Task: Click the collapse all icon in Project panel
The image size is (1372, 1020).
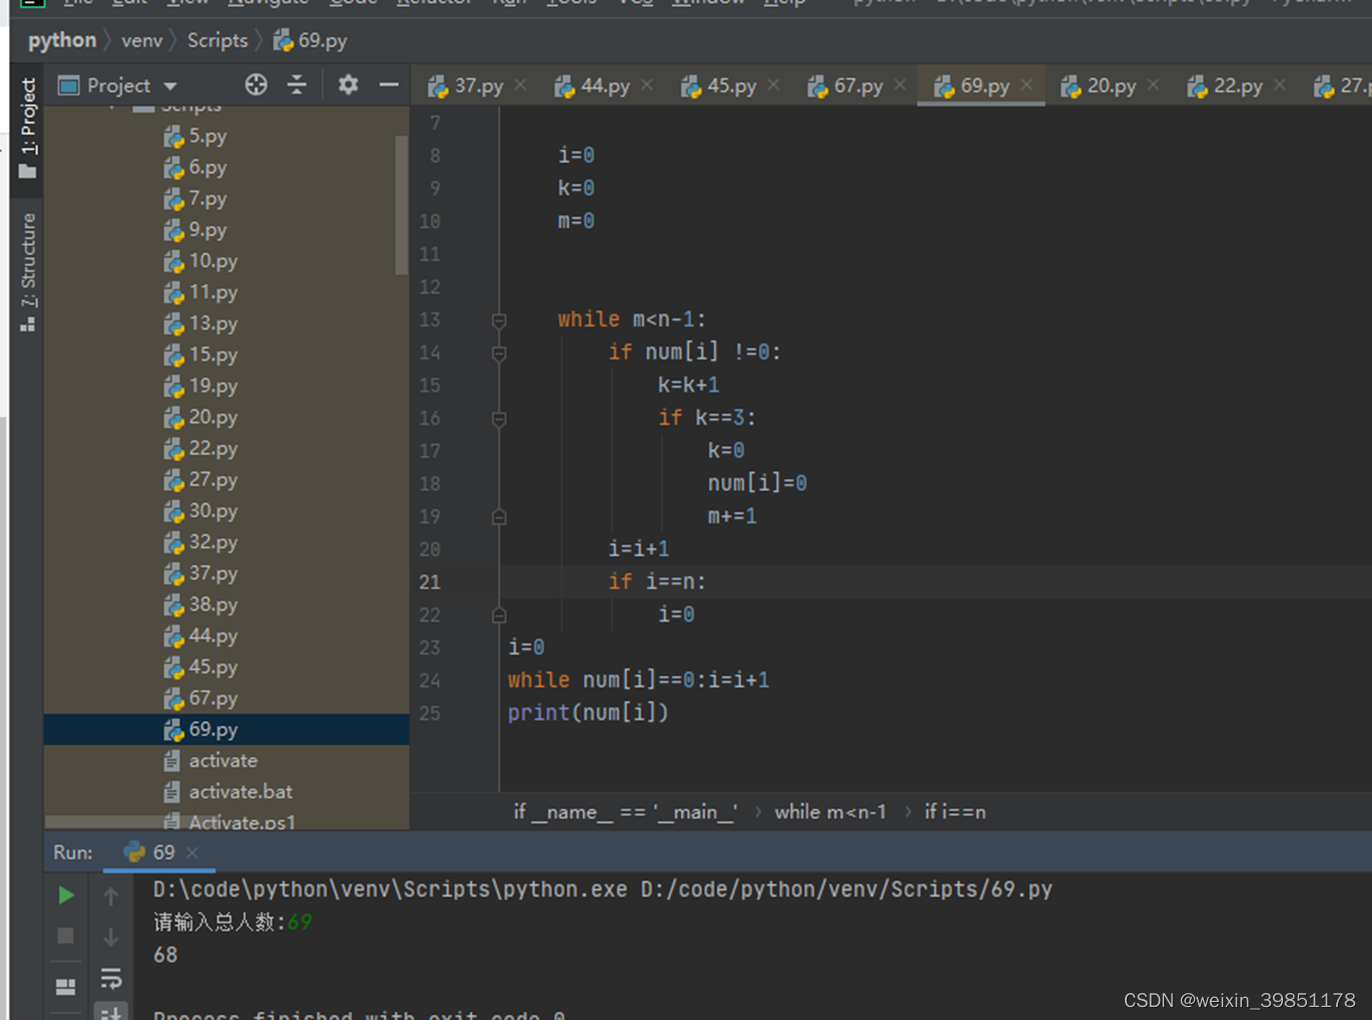Action: click(x=297, y=85)
